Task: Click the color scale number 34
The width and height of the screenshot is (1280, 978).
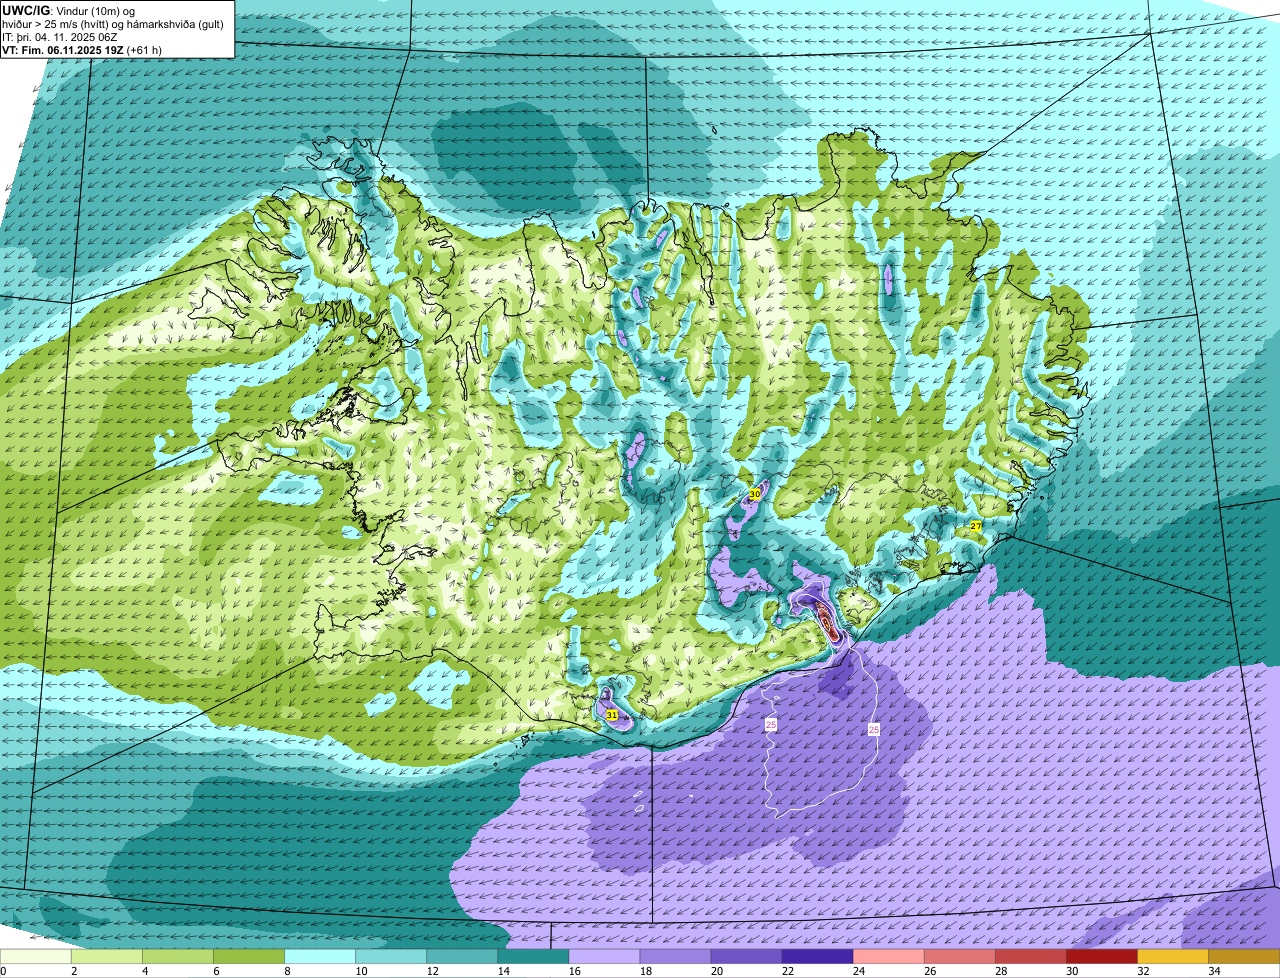Action: click(1212, 971)
